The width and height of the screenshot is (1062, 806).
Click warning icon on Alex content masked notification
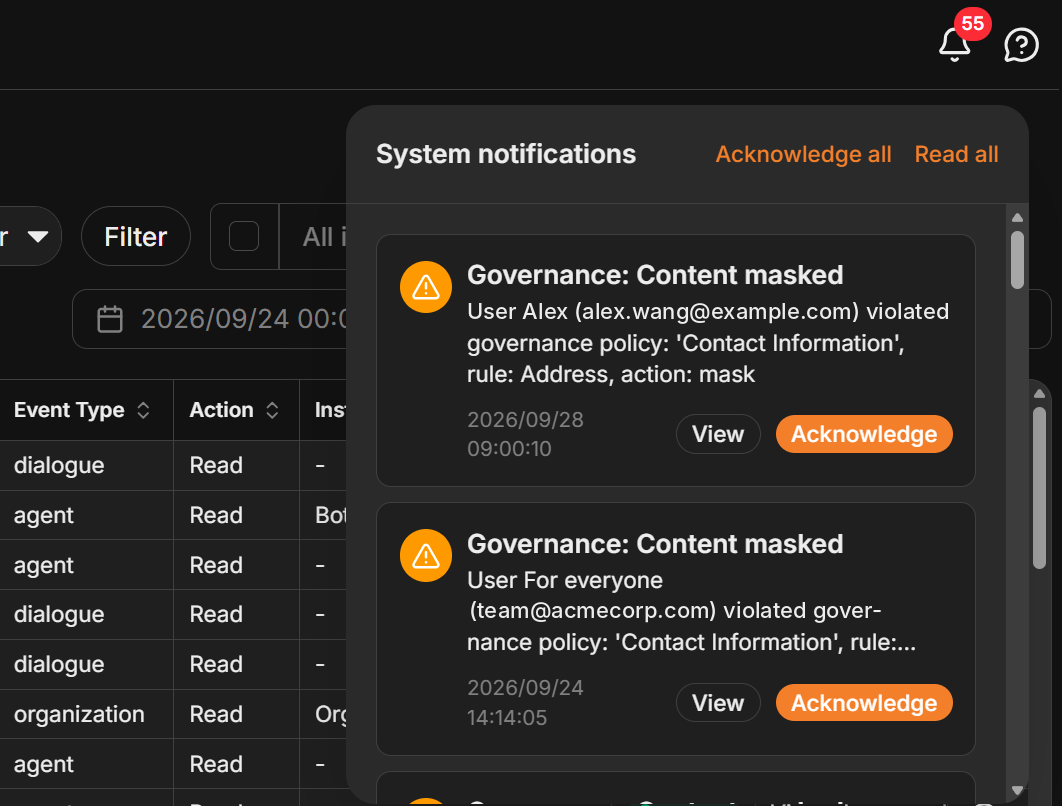click(x=426, y=287)
